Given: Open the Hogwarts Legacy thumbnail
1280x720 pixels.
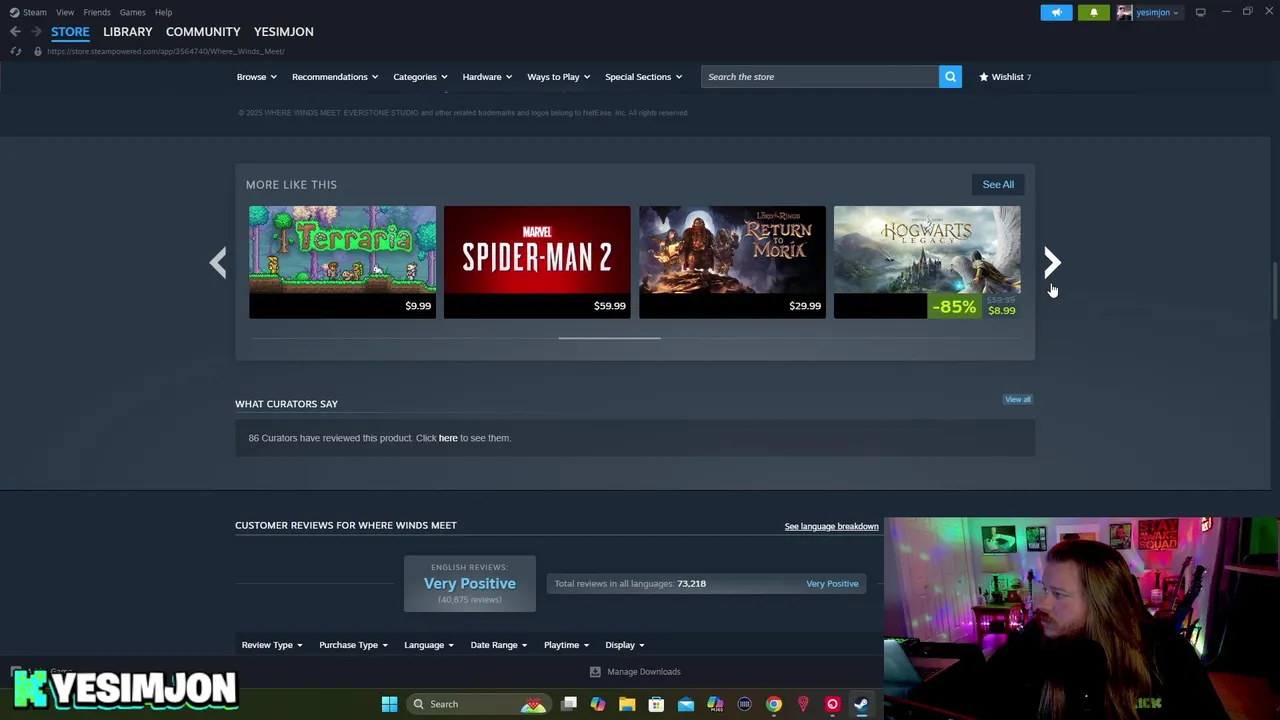Looking at the screenshot, I should coord(927,262).
